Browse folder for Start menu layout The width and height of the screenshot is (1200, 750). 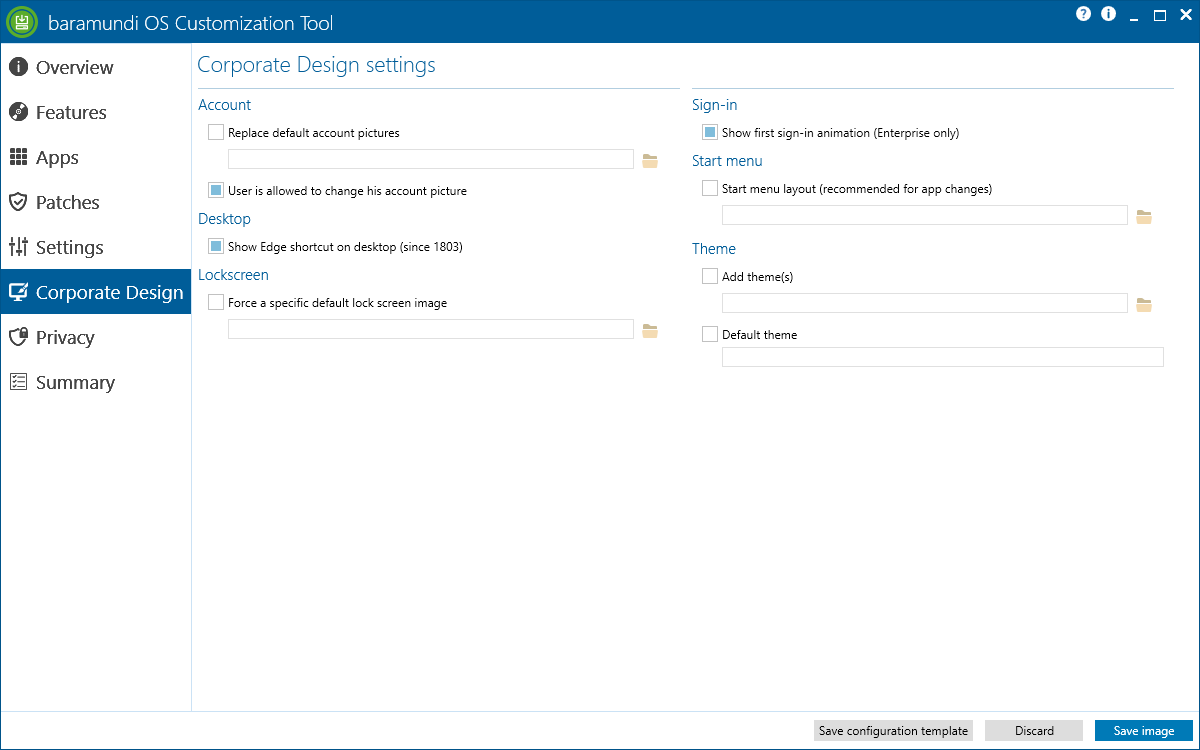(x=1144, y=216)
